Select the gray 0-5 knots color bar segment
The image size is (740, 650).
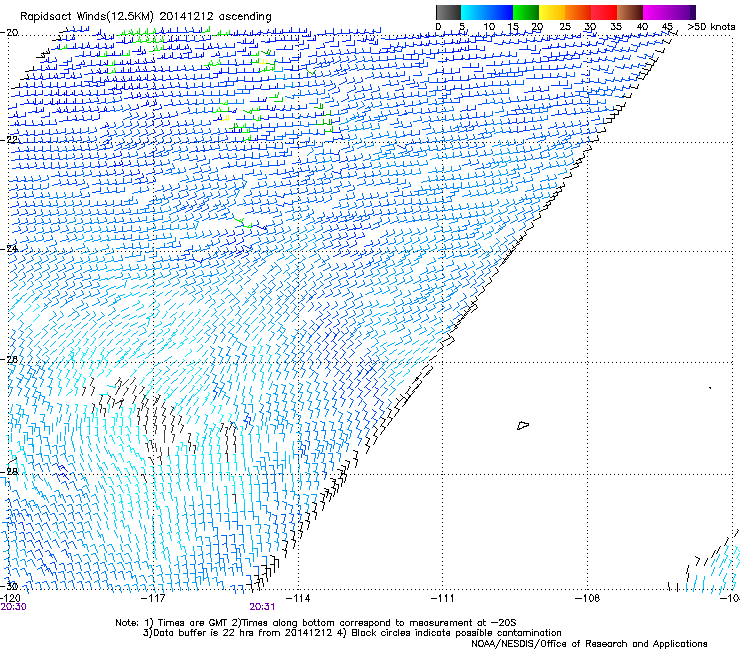tap(448, 12)
